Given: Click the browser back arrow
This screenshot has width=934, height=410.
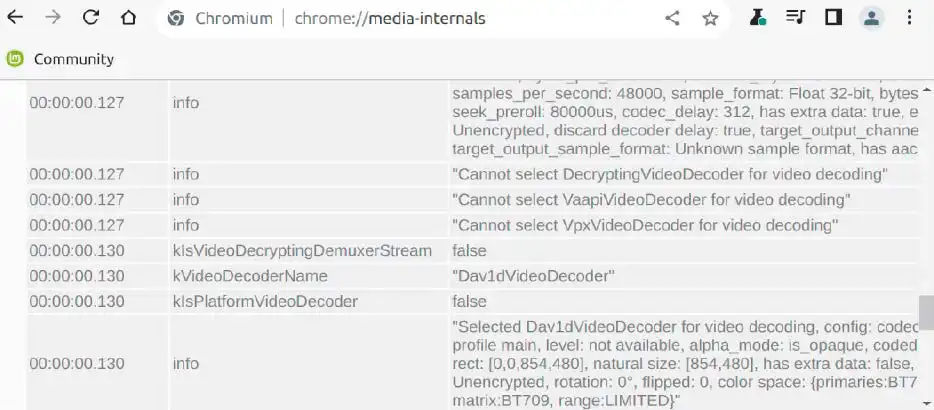Looking at the screenshot, I should [x=16, y=18].
